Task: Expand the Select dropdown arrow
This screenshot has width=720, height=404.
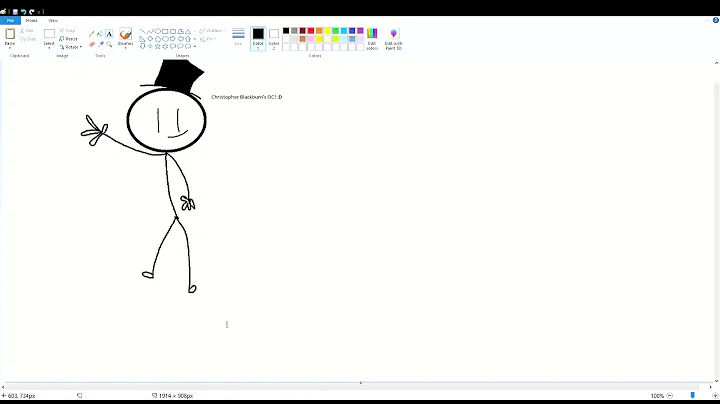Action: point(49,48)
